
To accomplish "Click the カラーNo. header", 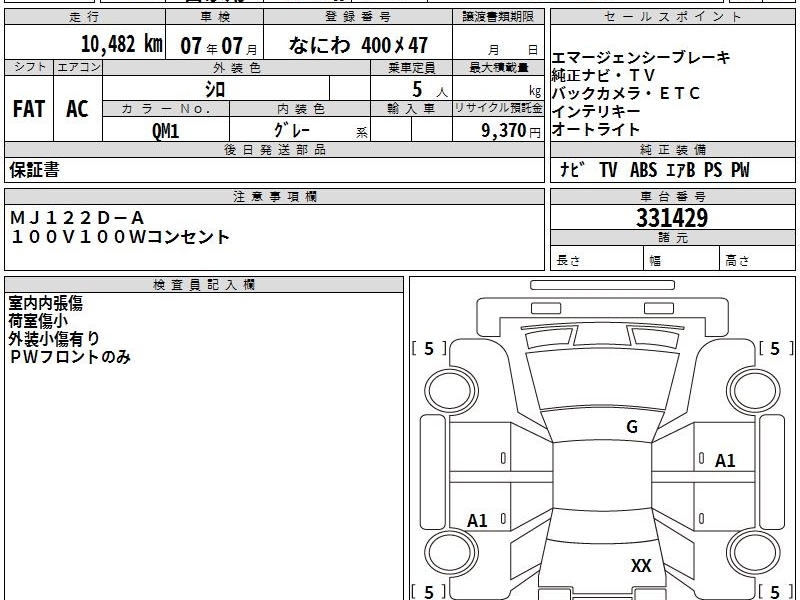I will [166, 109].
